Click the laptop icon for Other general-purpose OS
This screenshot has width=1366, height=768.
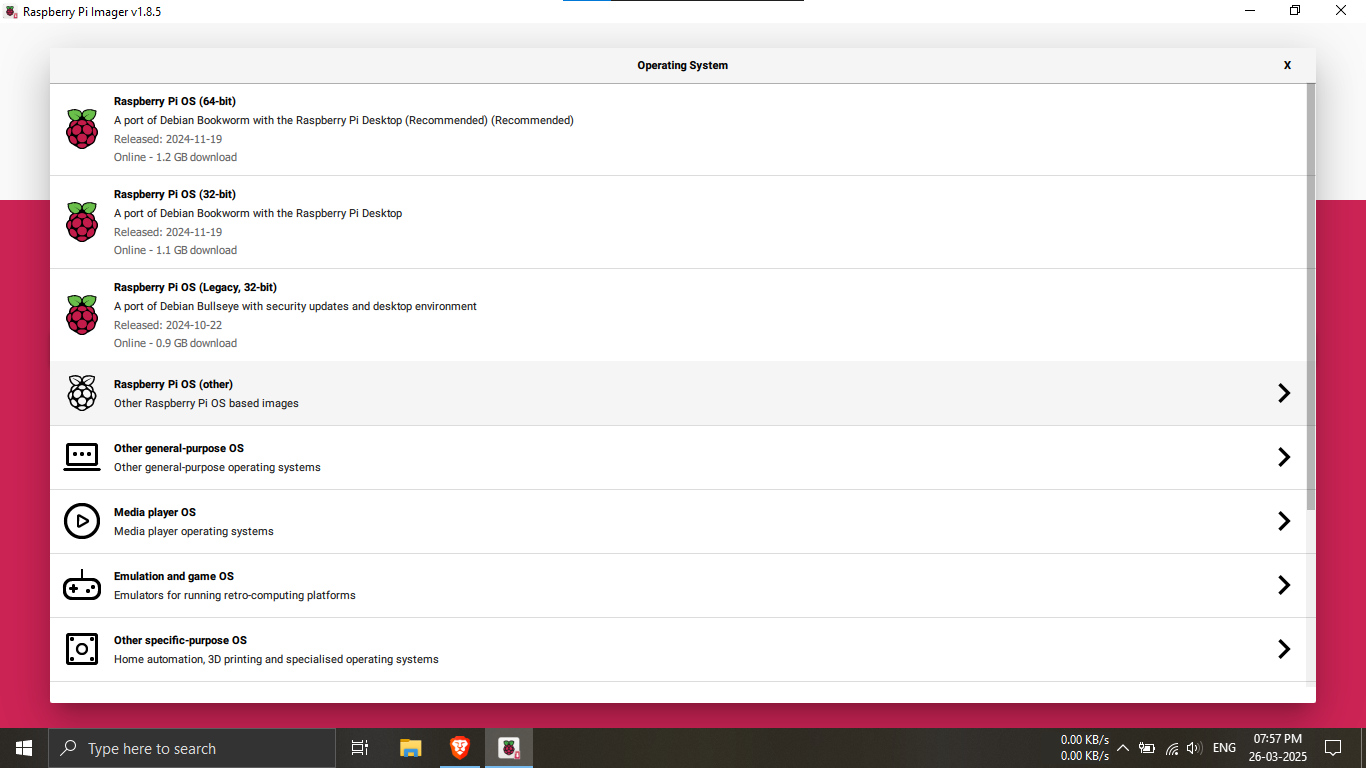coord(82,457)
